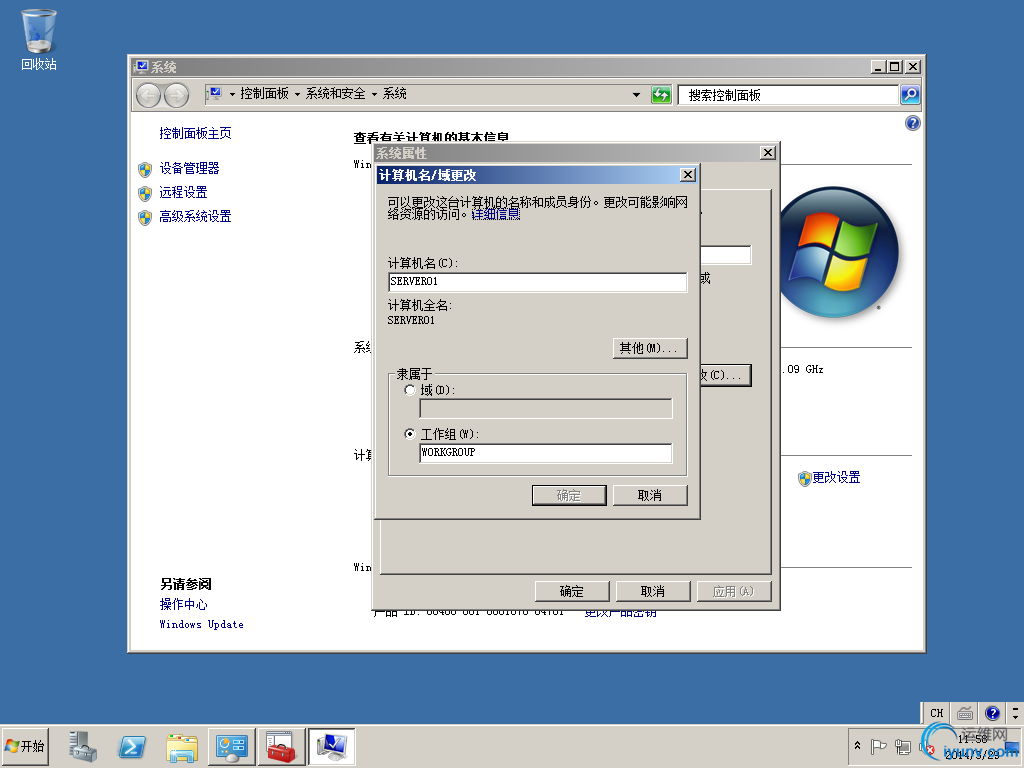This screenshot has height=768, width=1024.
Task: Select the 工作组(W) radio button
Action: 410,434
